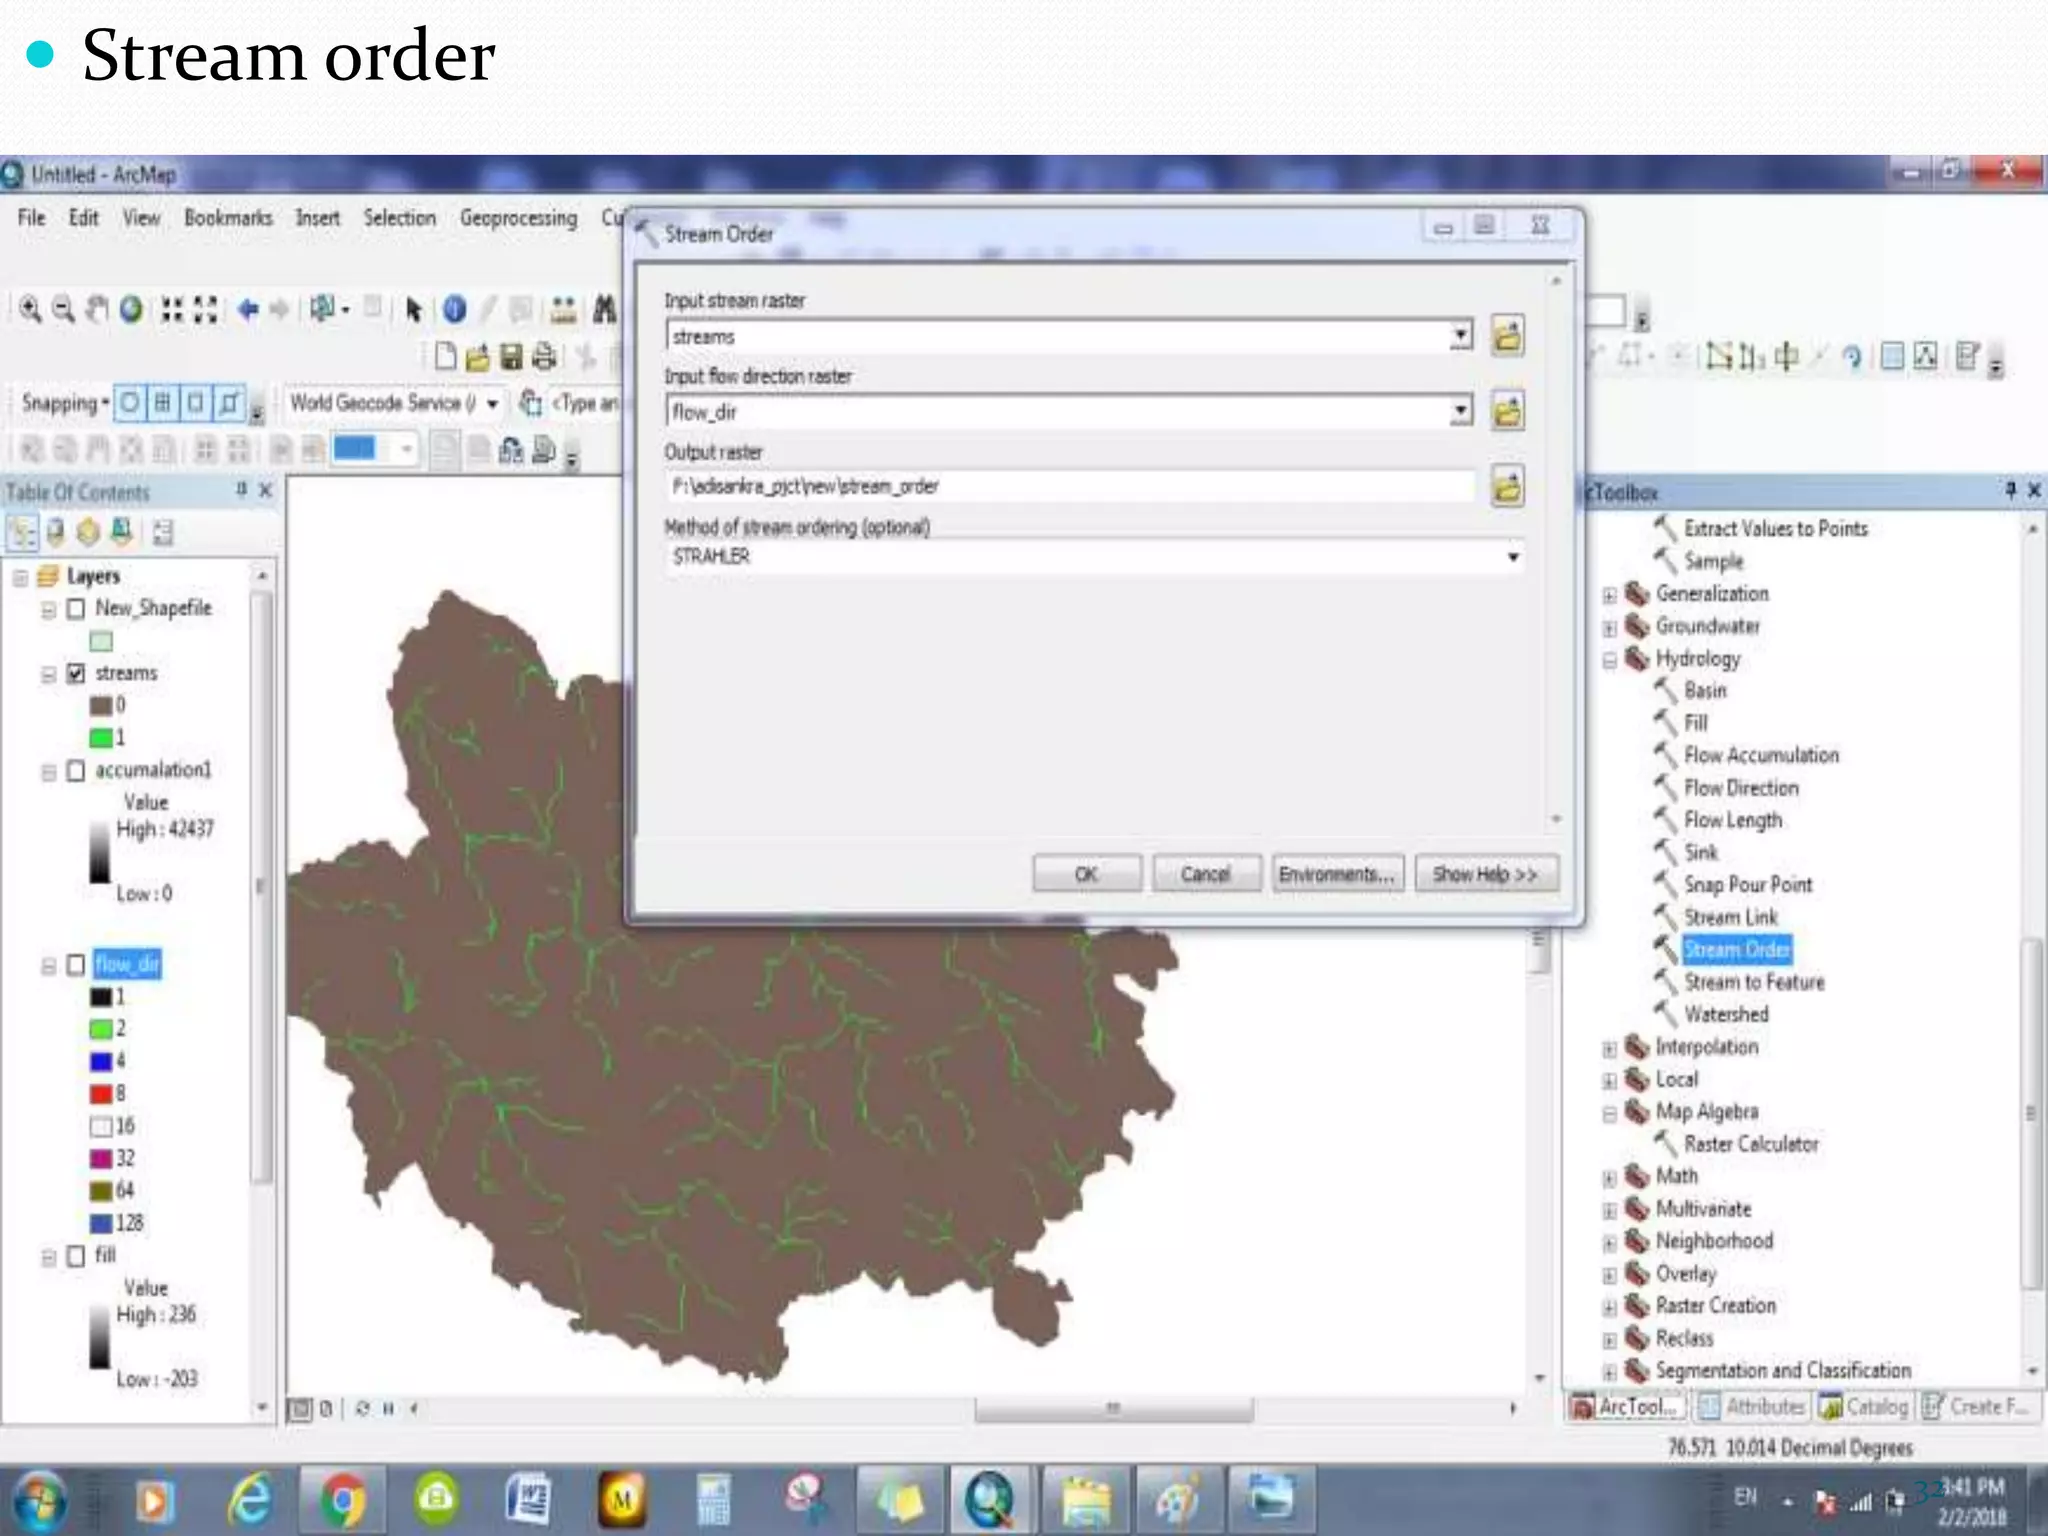The image size is (2048, 1536).
Task: Open the Snapping dropdown menu
Action: tap(65, 403)
